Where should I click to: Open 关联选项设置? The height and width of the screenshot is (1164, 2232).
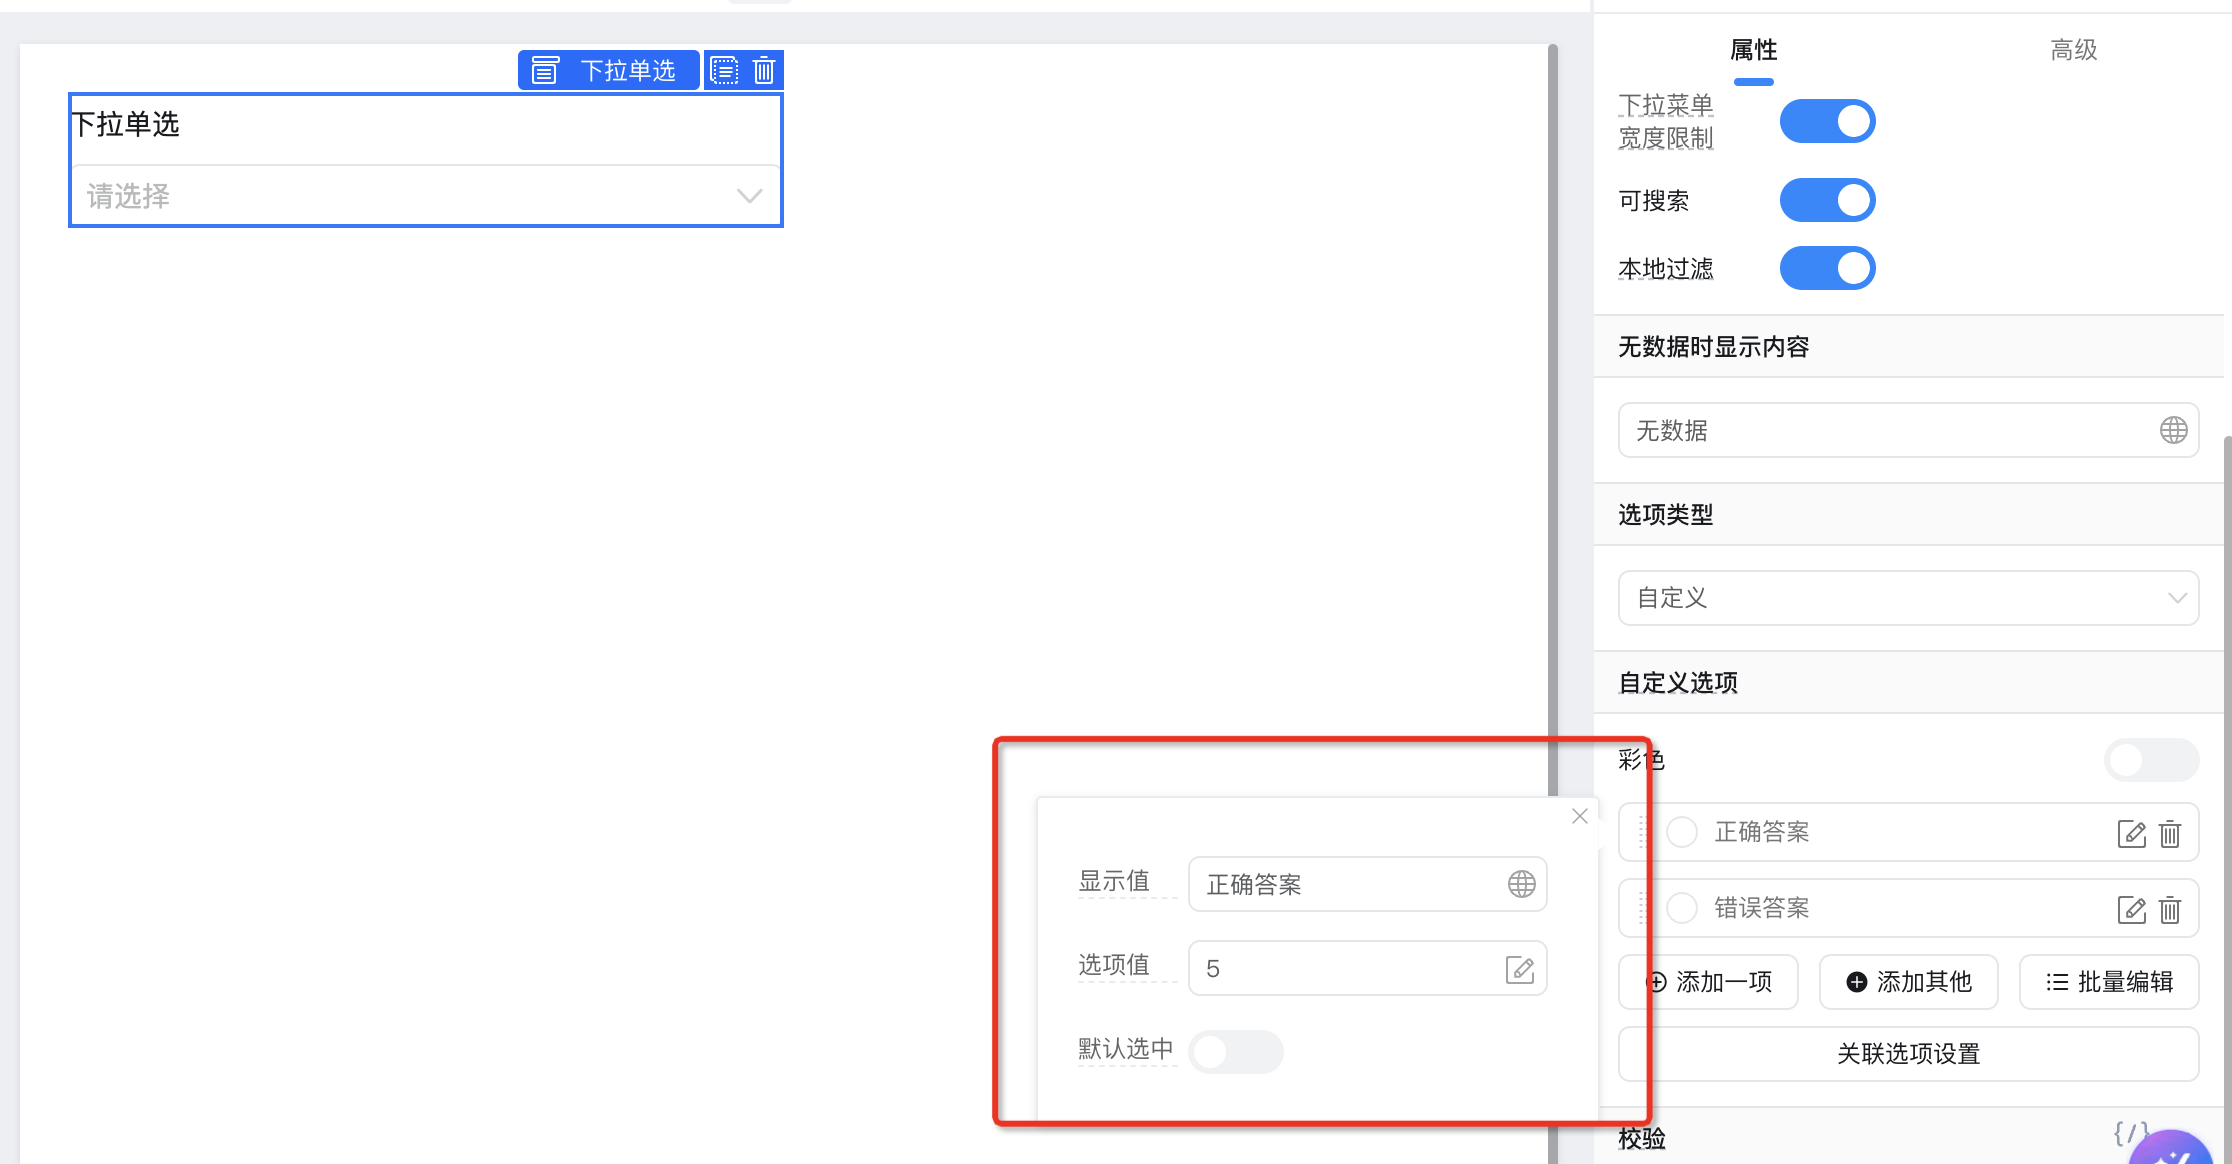point(1908,1054)
